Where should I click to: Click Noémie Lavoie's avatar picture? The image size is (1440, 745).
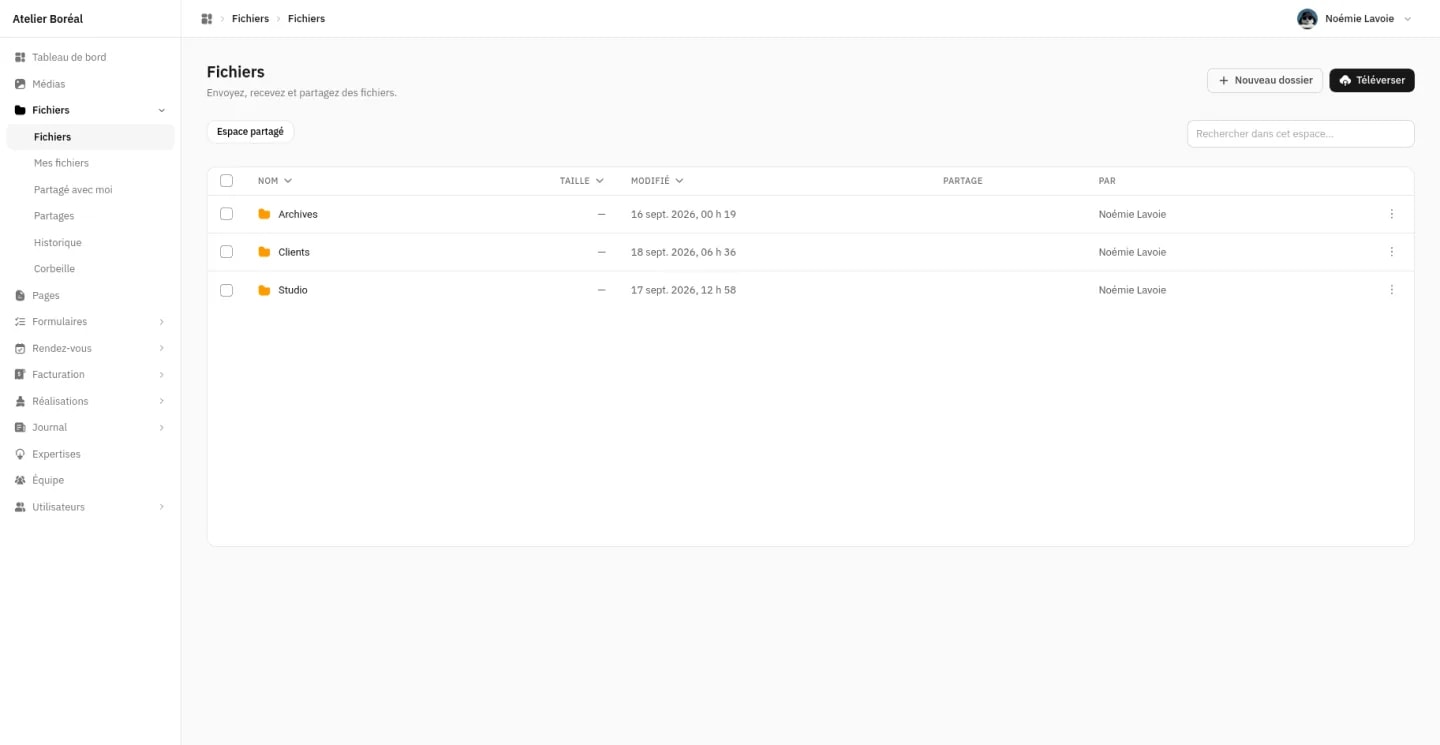point(1307,19)
